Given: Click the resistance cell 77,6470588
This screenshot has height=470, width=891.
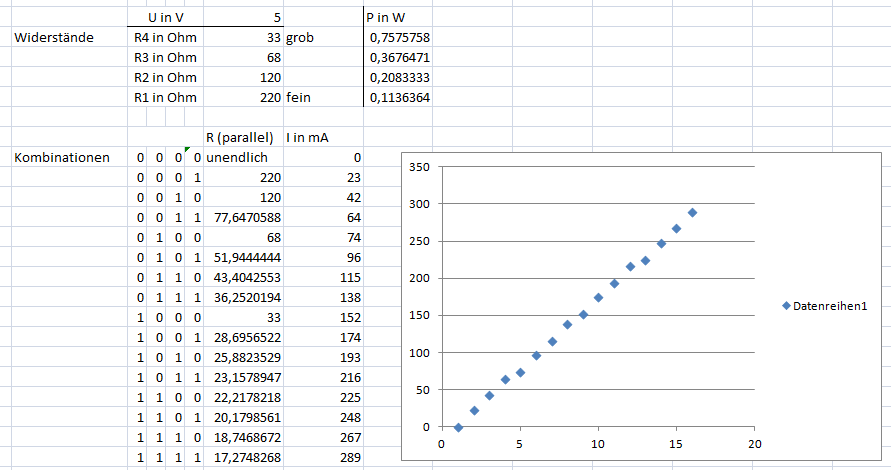Looking at the screenshot, I should pos(244,217).
